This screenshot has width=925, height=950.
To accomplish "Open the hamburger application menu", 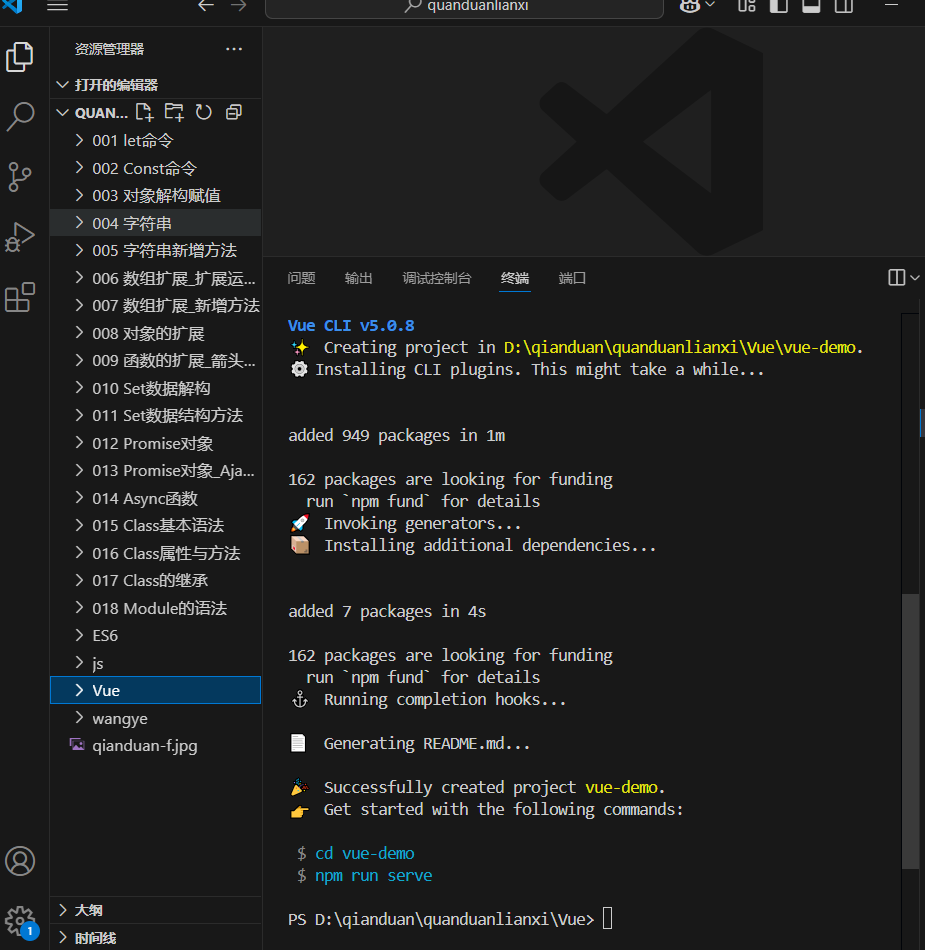I will (58, 6).
